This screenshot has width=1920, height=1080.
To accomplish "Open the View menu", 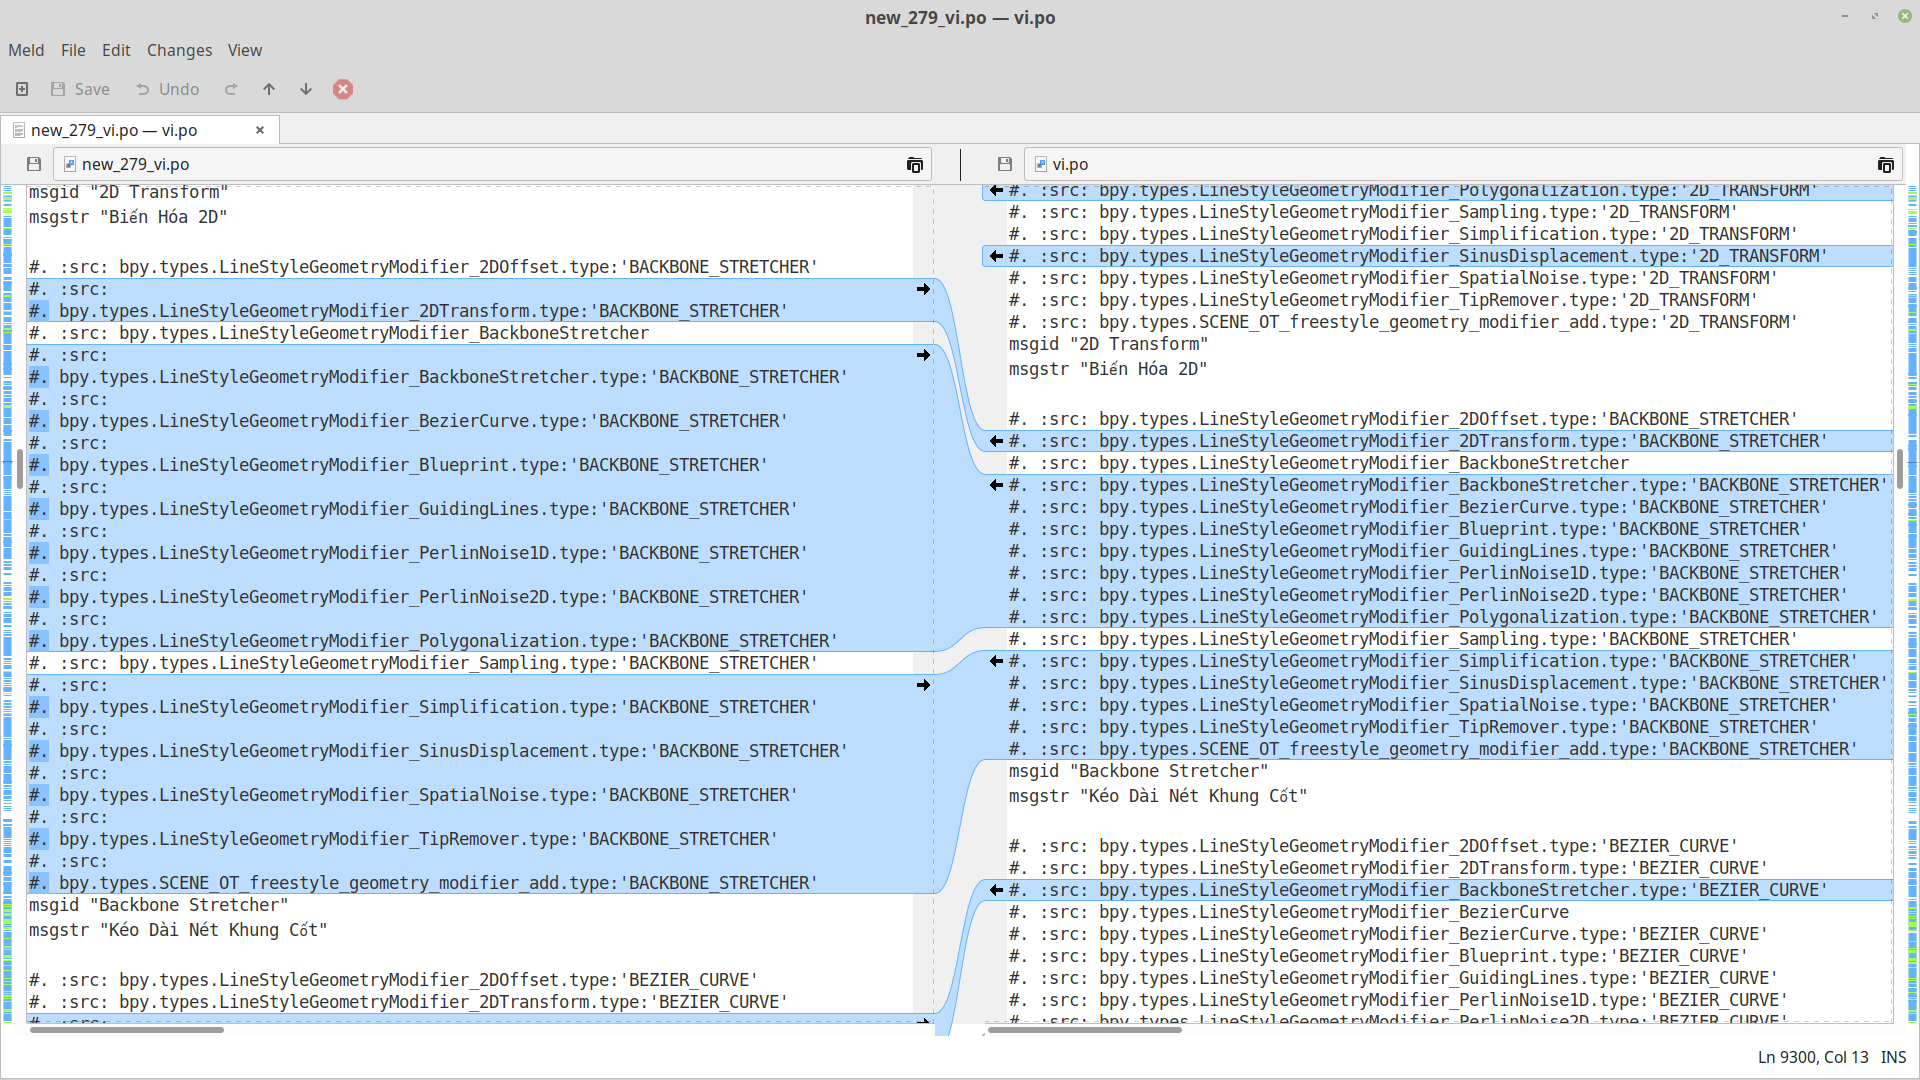I will point(245,50).
